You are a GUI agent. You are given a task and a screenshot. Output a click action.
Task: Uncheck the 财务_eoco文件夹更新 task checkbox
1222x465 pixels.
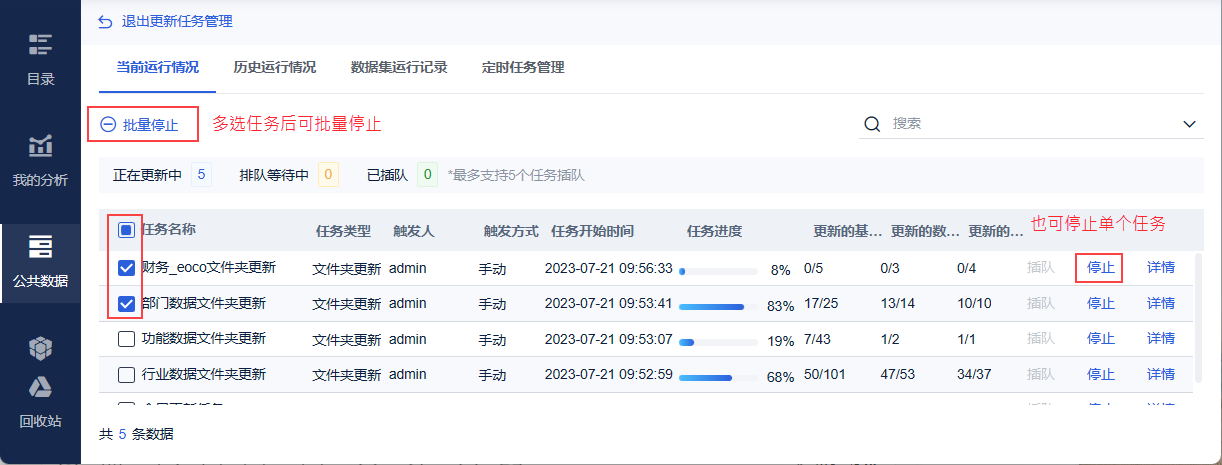tap(127, 268)
